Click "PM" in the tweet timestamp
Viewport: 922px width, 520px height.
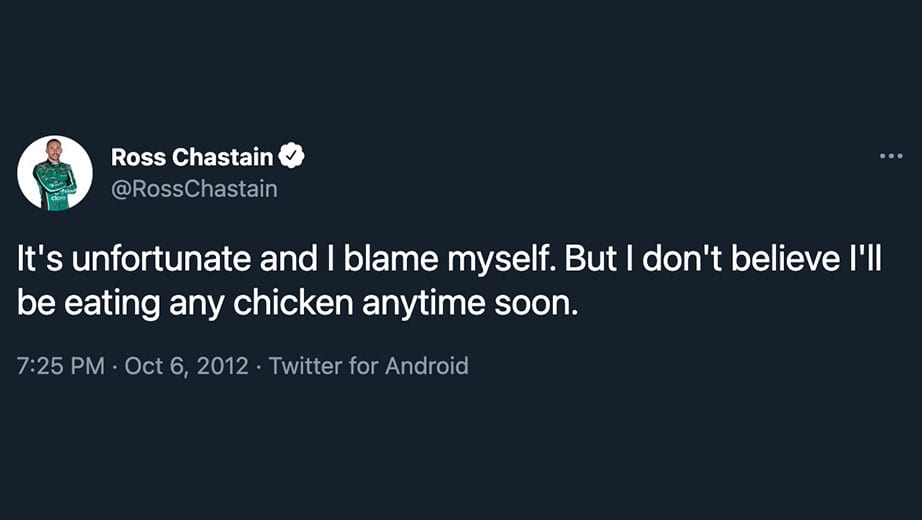(87, 366)
